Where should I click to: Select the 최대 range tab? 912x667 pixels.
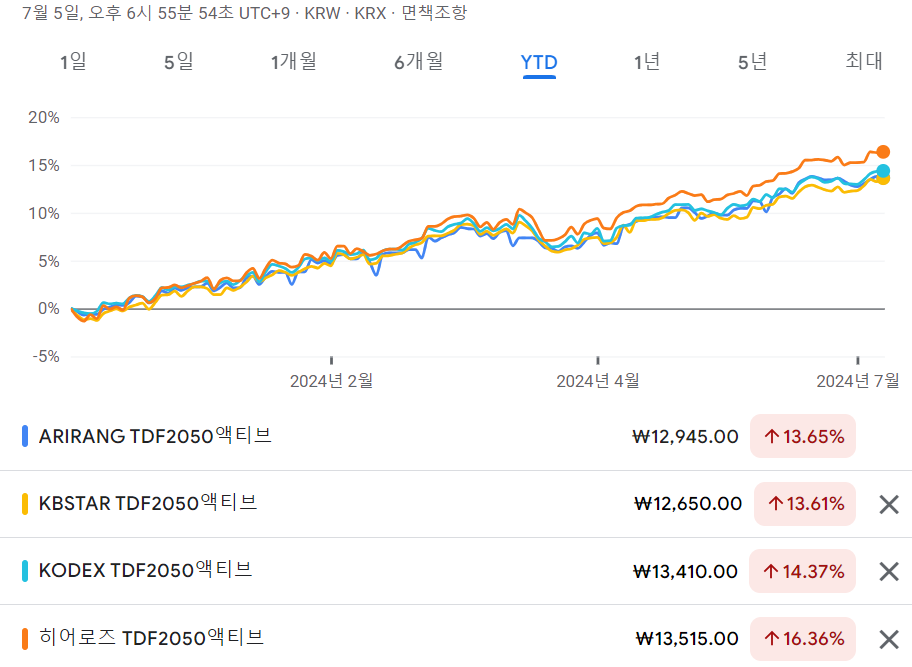[x=864, y=60]
